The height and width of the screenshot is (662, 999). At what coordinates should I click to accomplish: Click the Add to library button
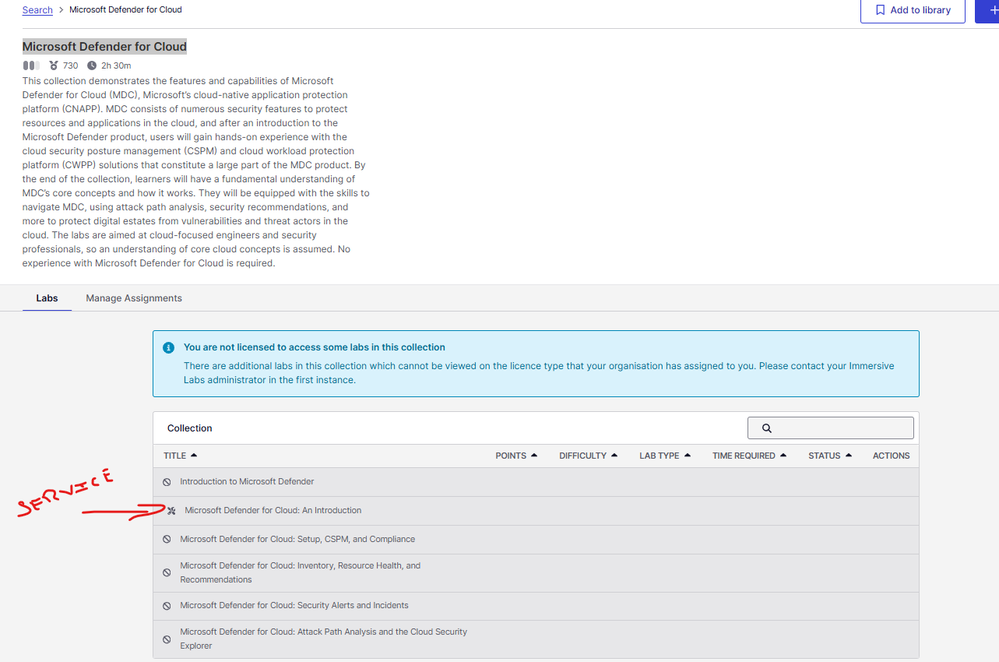pos(912,10)
